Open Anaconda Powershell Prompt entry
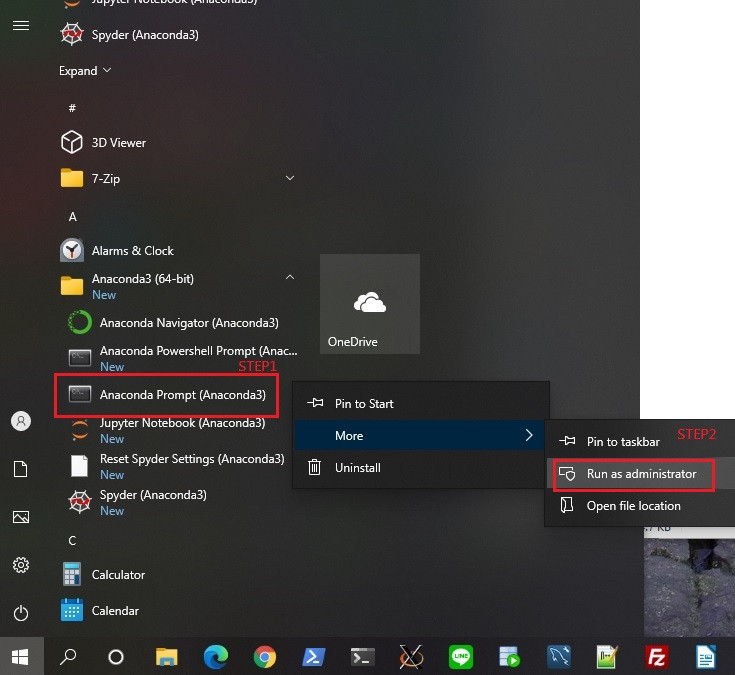The height and width of the screenshot is (675, 735). pyautogui.click(x=183, y=358)
